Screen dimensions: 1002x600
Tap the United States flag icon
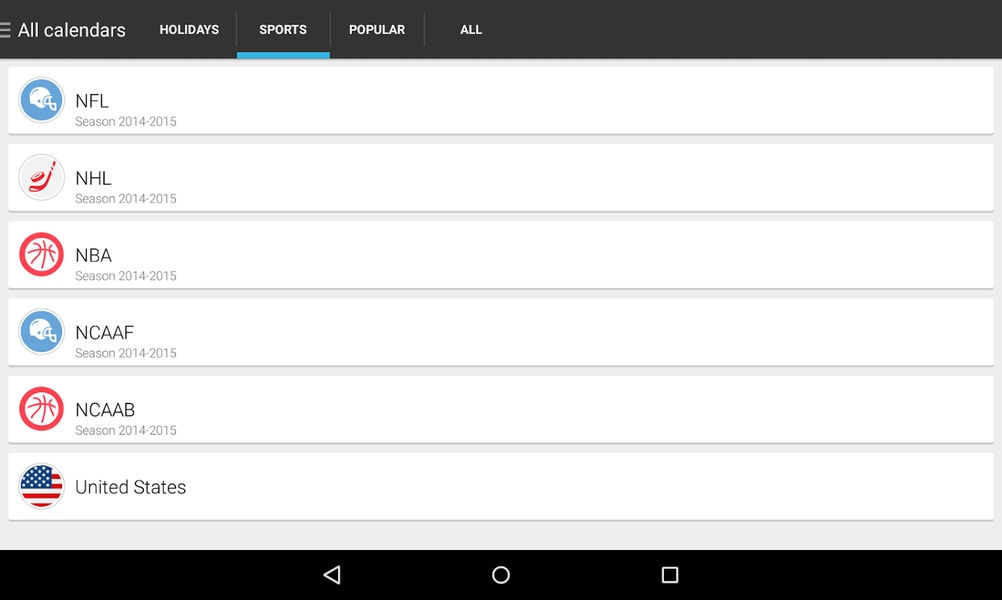pyautogui.click(x=42, y=487)
